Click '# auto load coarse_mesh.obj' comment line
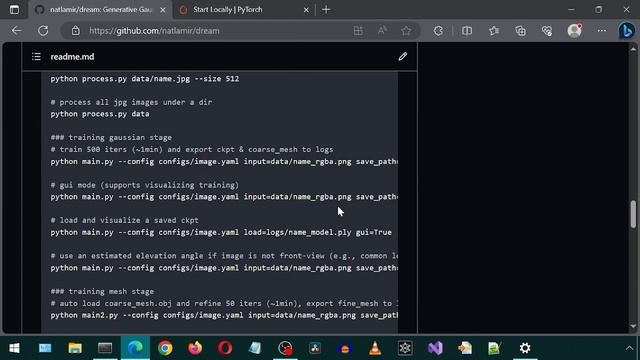 pos(224,303)
